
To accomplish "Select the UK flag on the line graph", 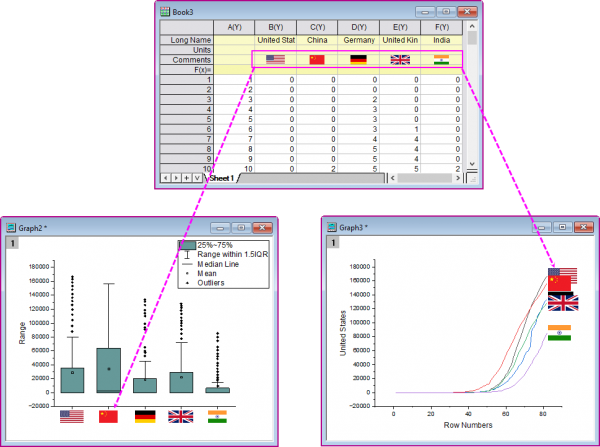I will (x=561, y=302).
